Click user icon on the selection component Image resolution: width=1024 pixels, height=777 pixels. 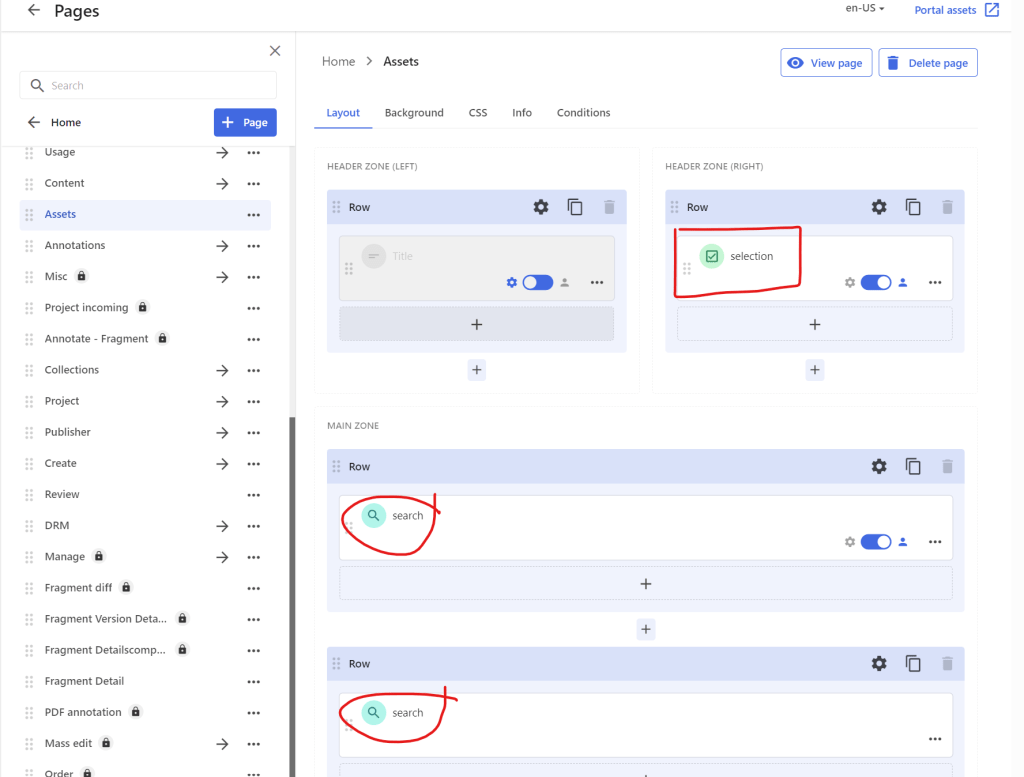pos(903,283)
